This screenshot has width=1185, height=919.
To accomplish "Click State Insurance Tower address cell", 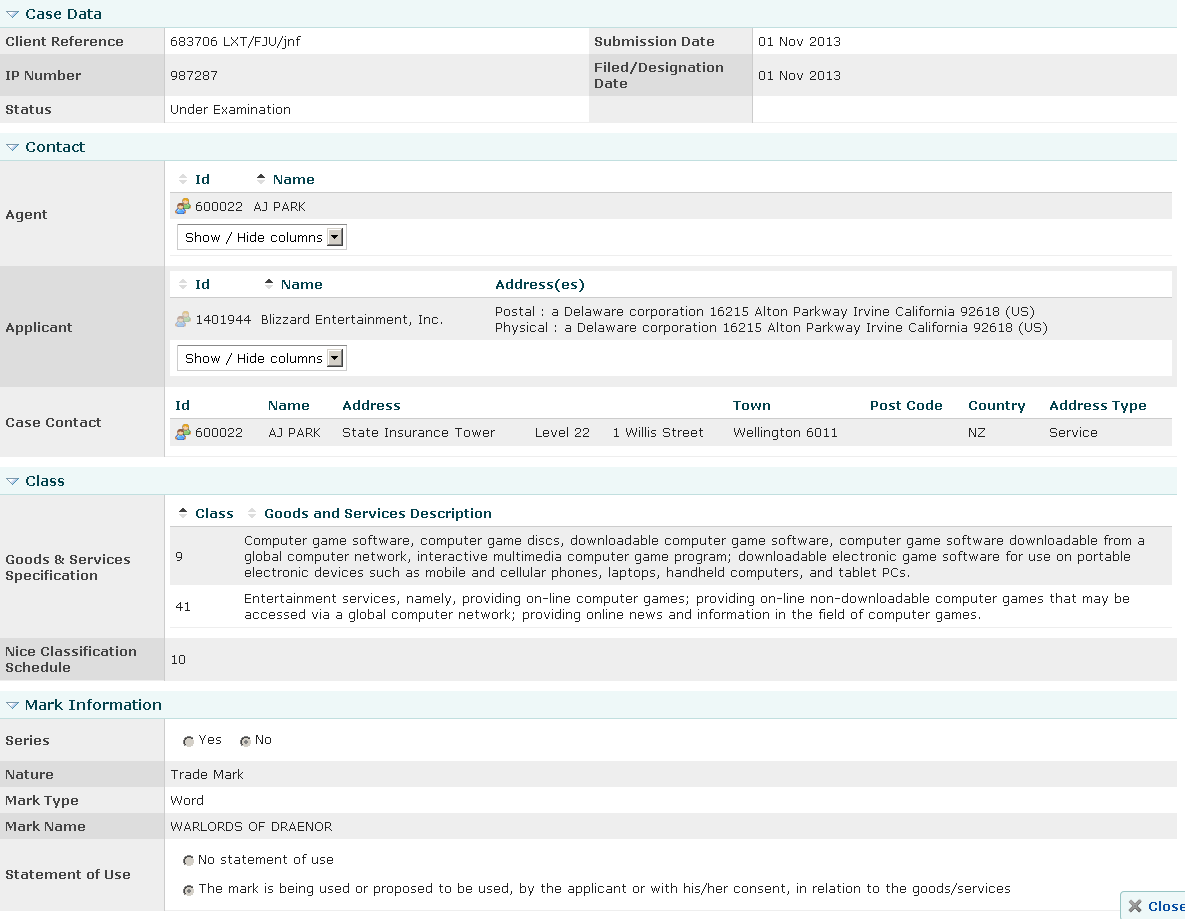I will (x=419, y=432).
